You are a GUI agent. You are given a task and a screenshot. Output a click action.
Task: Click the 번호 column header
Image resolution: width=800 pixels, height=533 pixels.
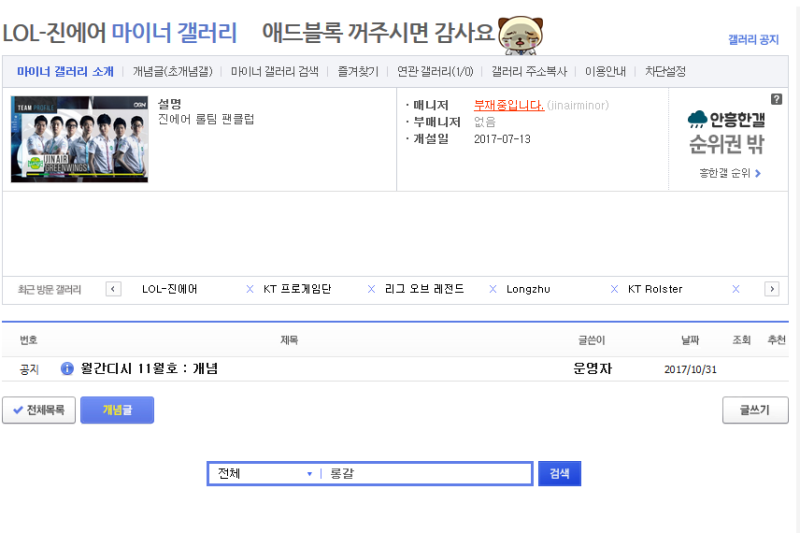pyautogui.click(x=29, y=340)
